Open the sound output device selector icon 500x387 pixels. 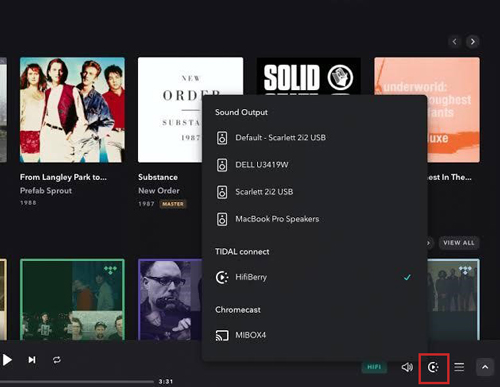coord(433,367)
